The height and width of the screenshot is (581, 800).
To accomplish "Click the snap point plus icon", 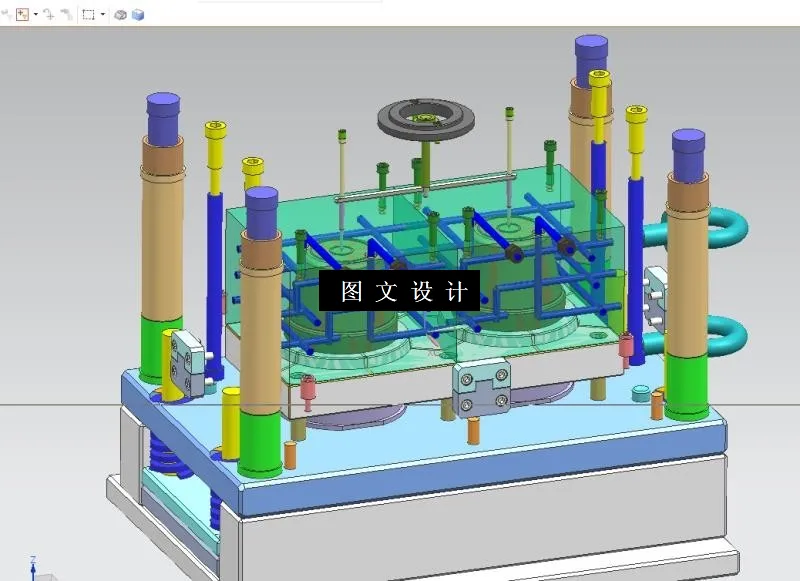I will click(22, 14).
